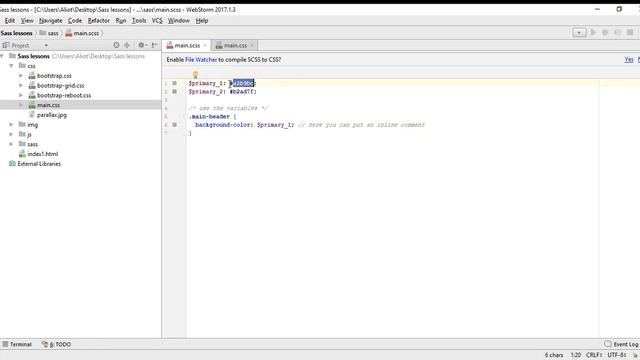The height and width of the screenshot is (360, 640).
Task: Click the 1:20 caret position indicator
Action: [576, 355]
